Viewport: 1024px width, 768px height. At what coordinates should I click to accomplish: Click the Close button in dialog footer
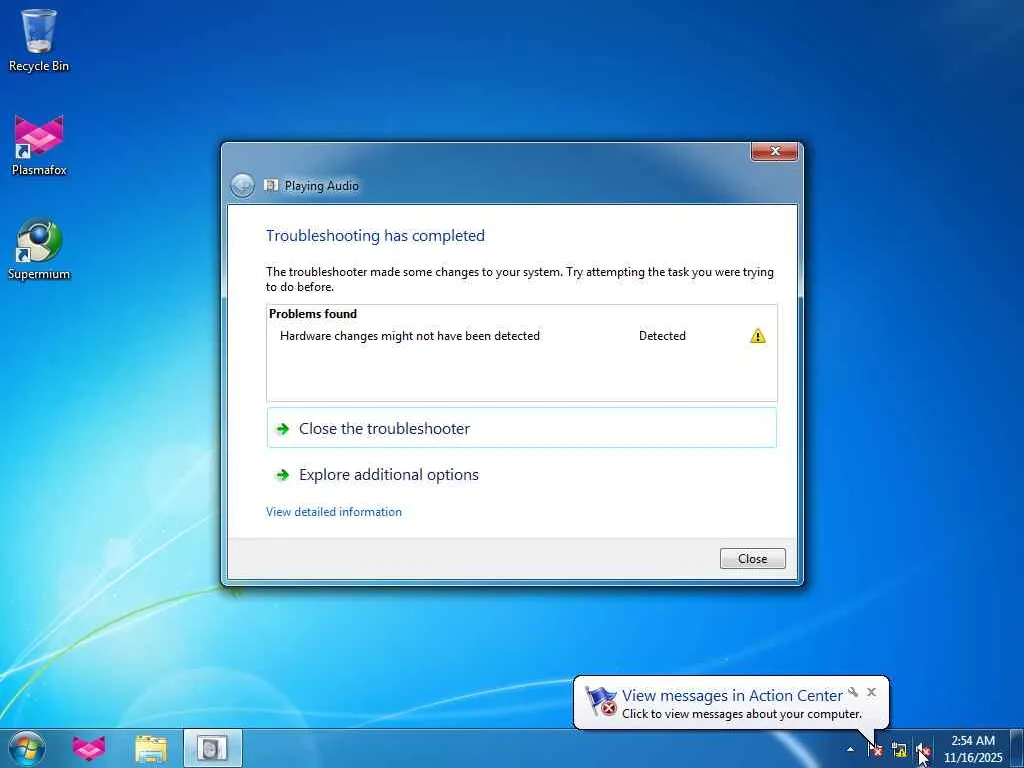752,559
